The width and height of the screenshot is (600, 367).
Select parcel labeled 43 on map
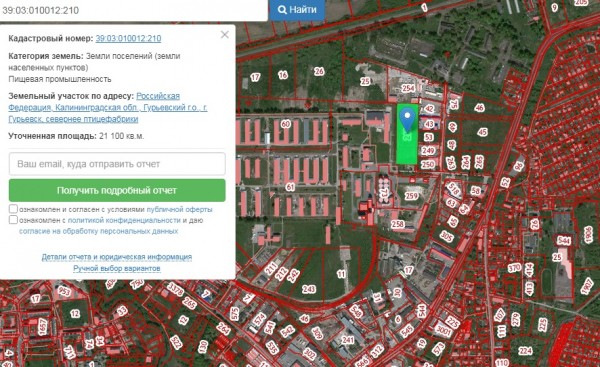point(429,124)
